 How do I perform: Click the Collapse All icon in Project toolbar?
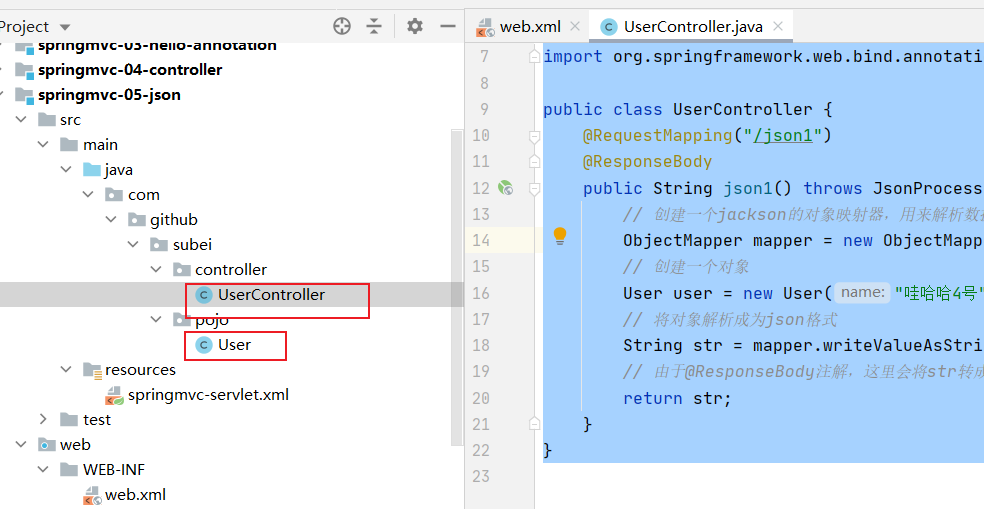374,26
